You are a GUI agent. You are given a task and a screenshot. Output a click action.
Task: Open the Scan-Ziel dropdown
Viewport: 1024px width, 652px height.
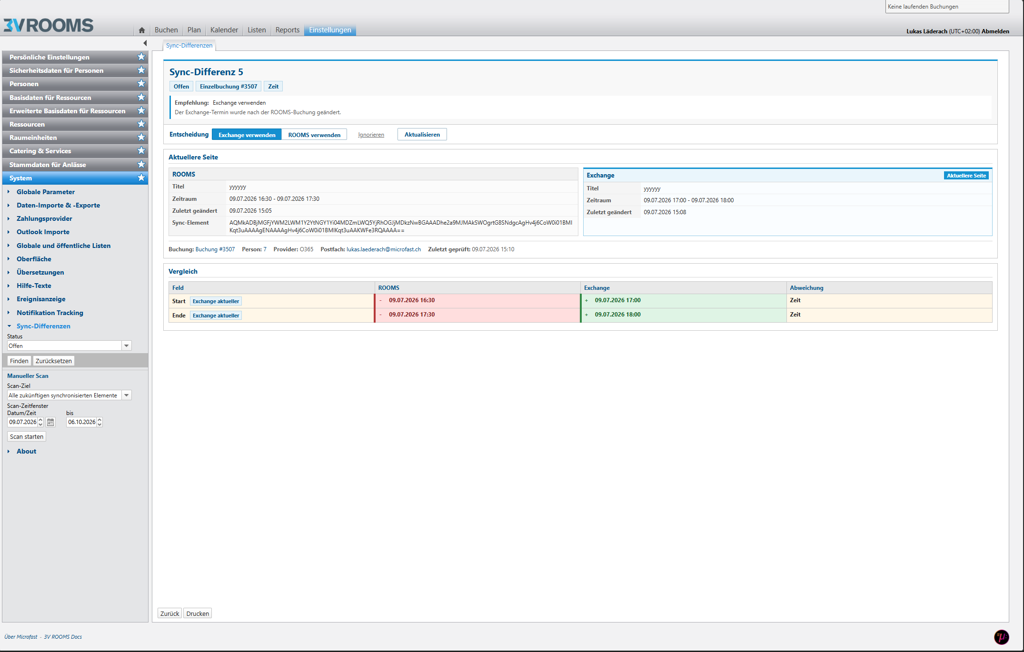coord(127,395)
